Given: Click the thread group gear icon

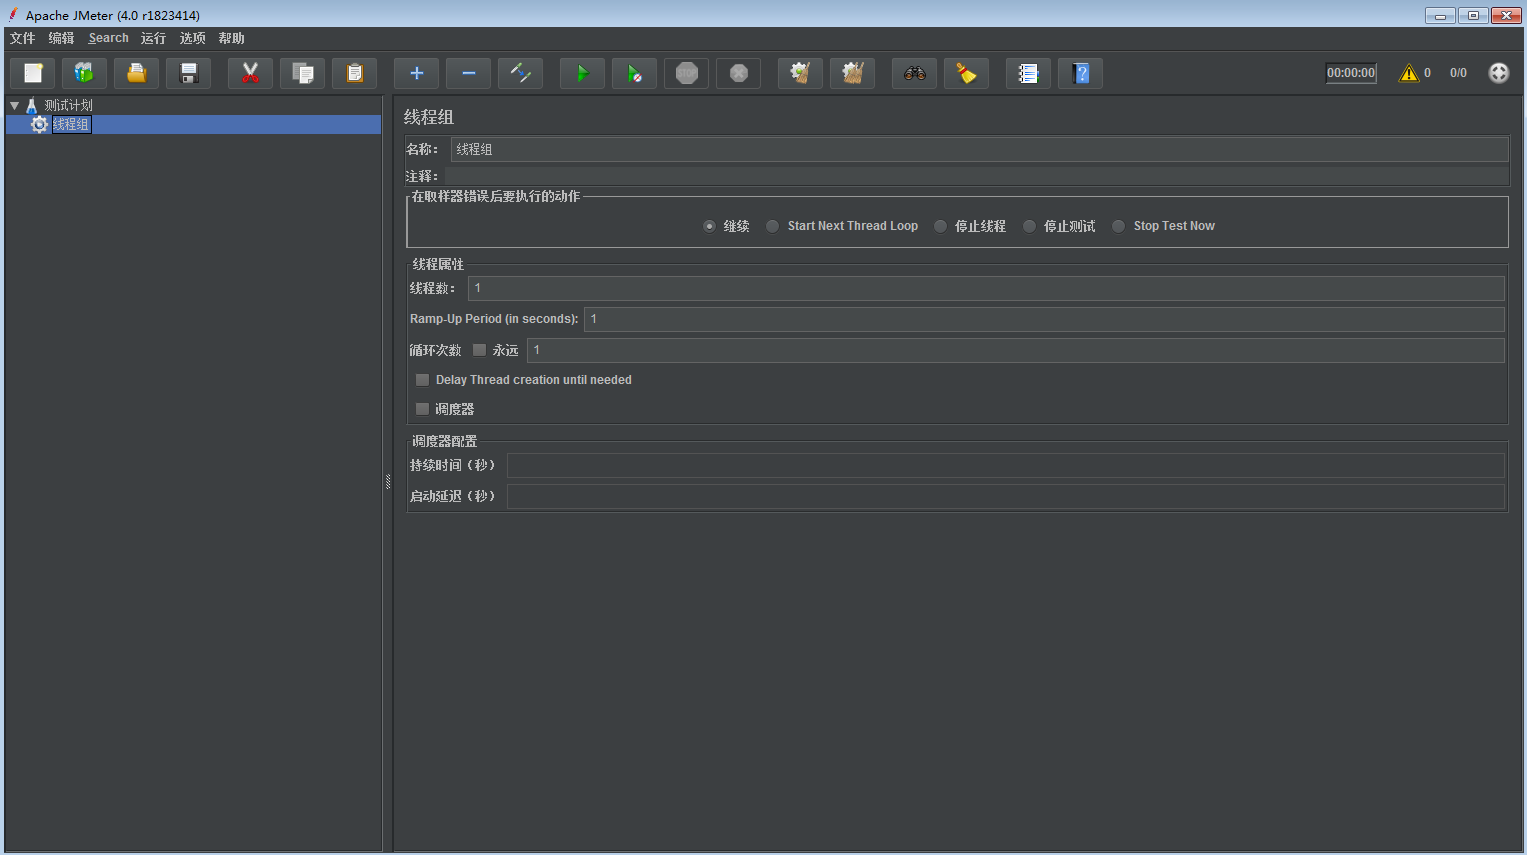Looking at the screenshot, I should [39, 124].
